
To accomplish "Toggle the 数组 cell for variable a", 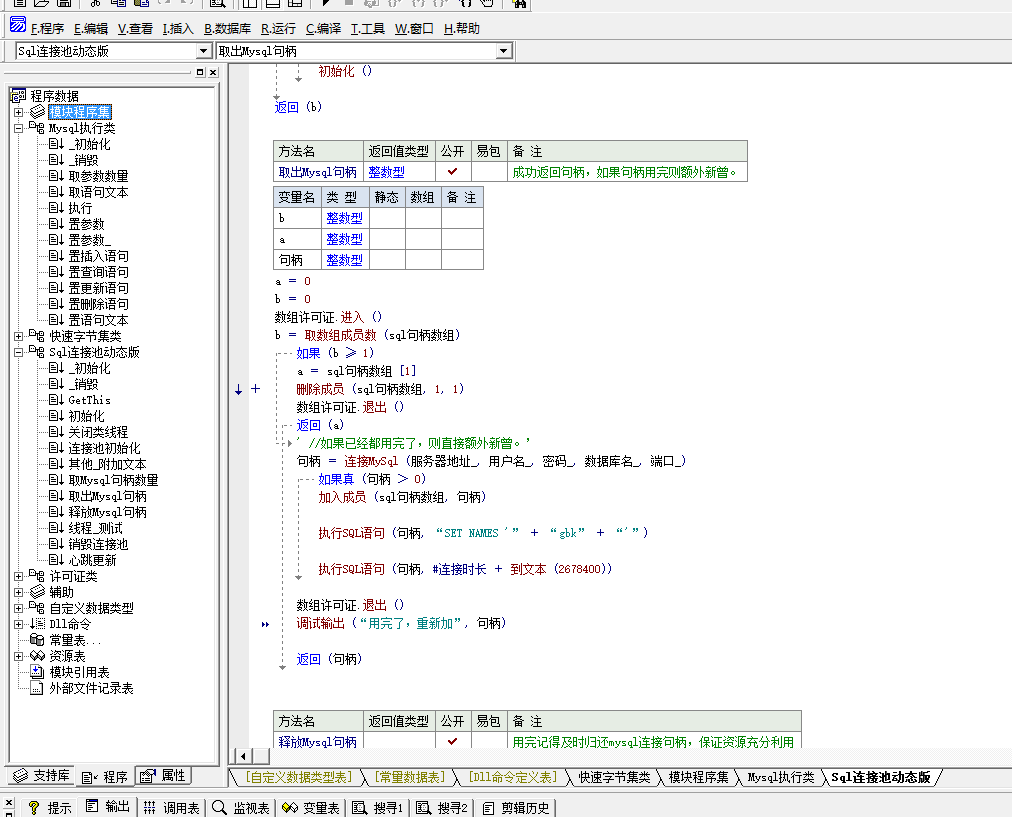I will click(423, 239).
